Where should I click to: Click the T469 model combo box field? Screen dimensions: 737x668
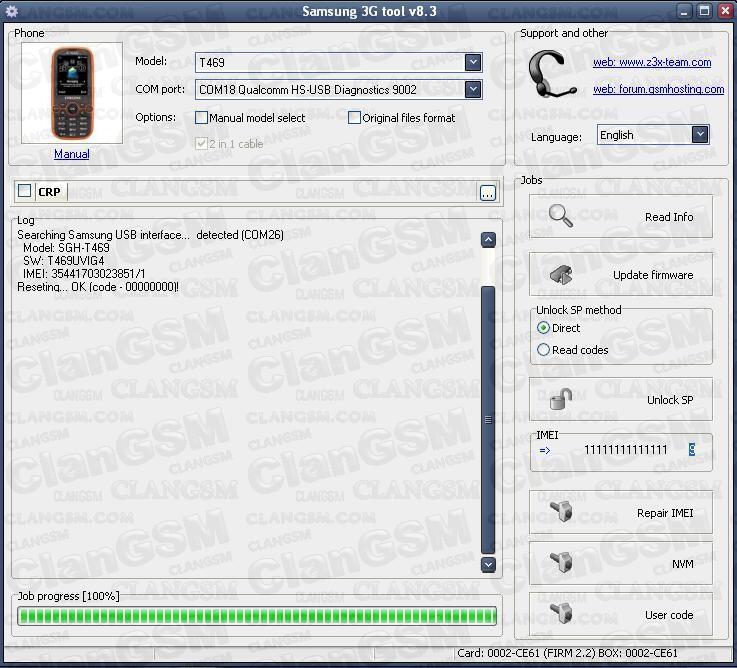coord(338,62)
